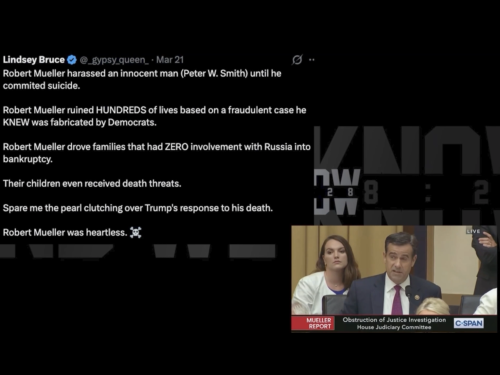This screenshot has height=375, width=500.
Task: Click the skull and crossbones emoji
Action: click(136, 232)
